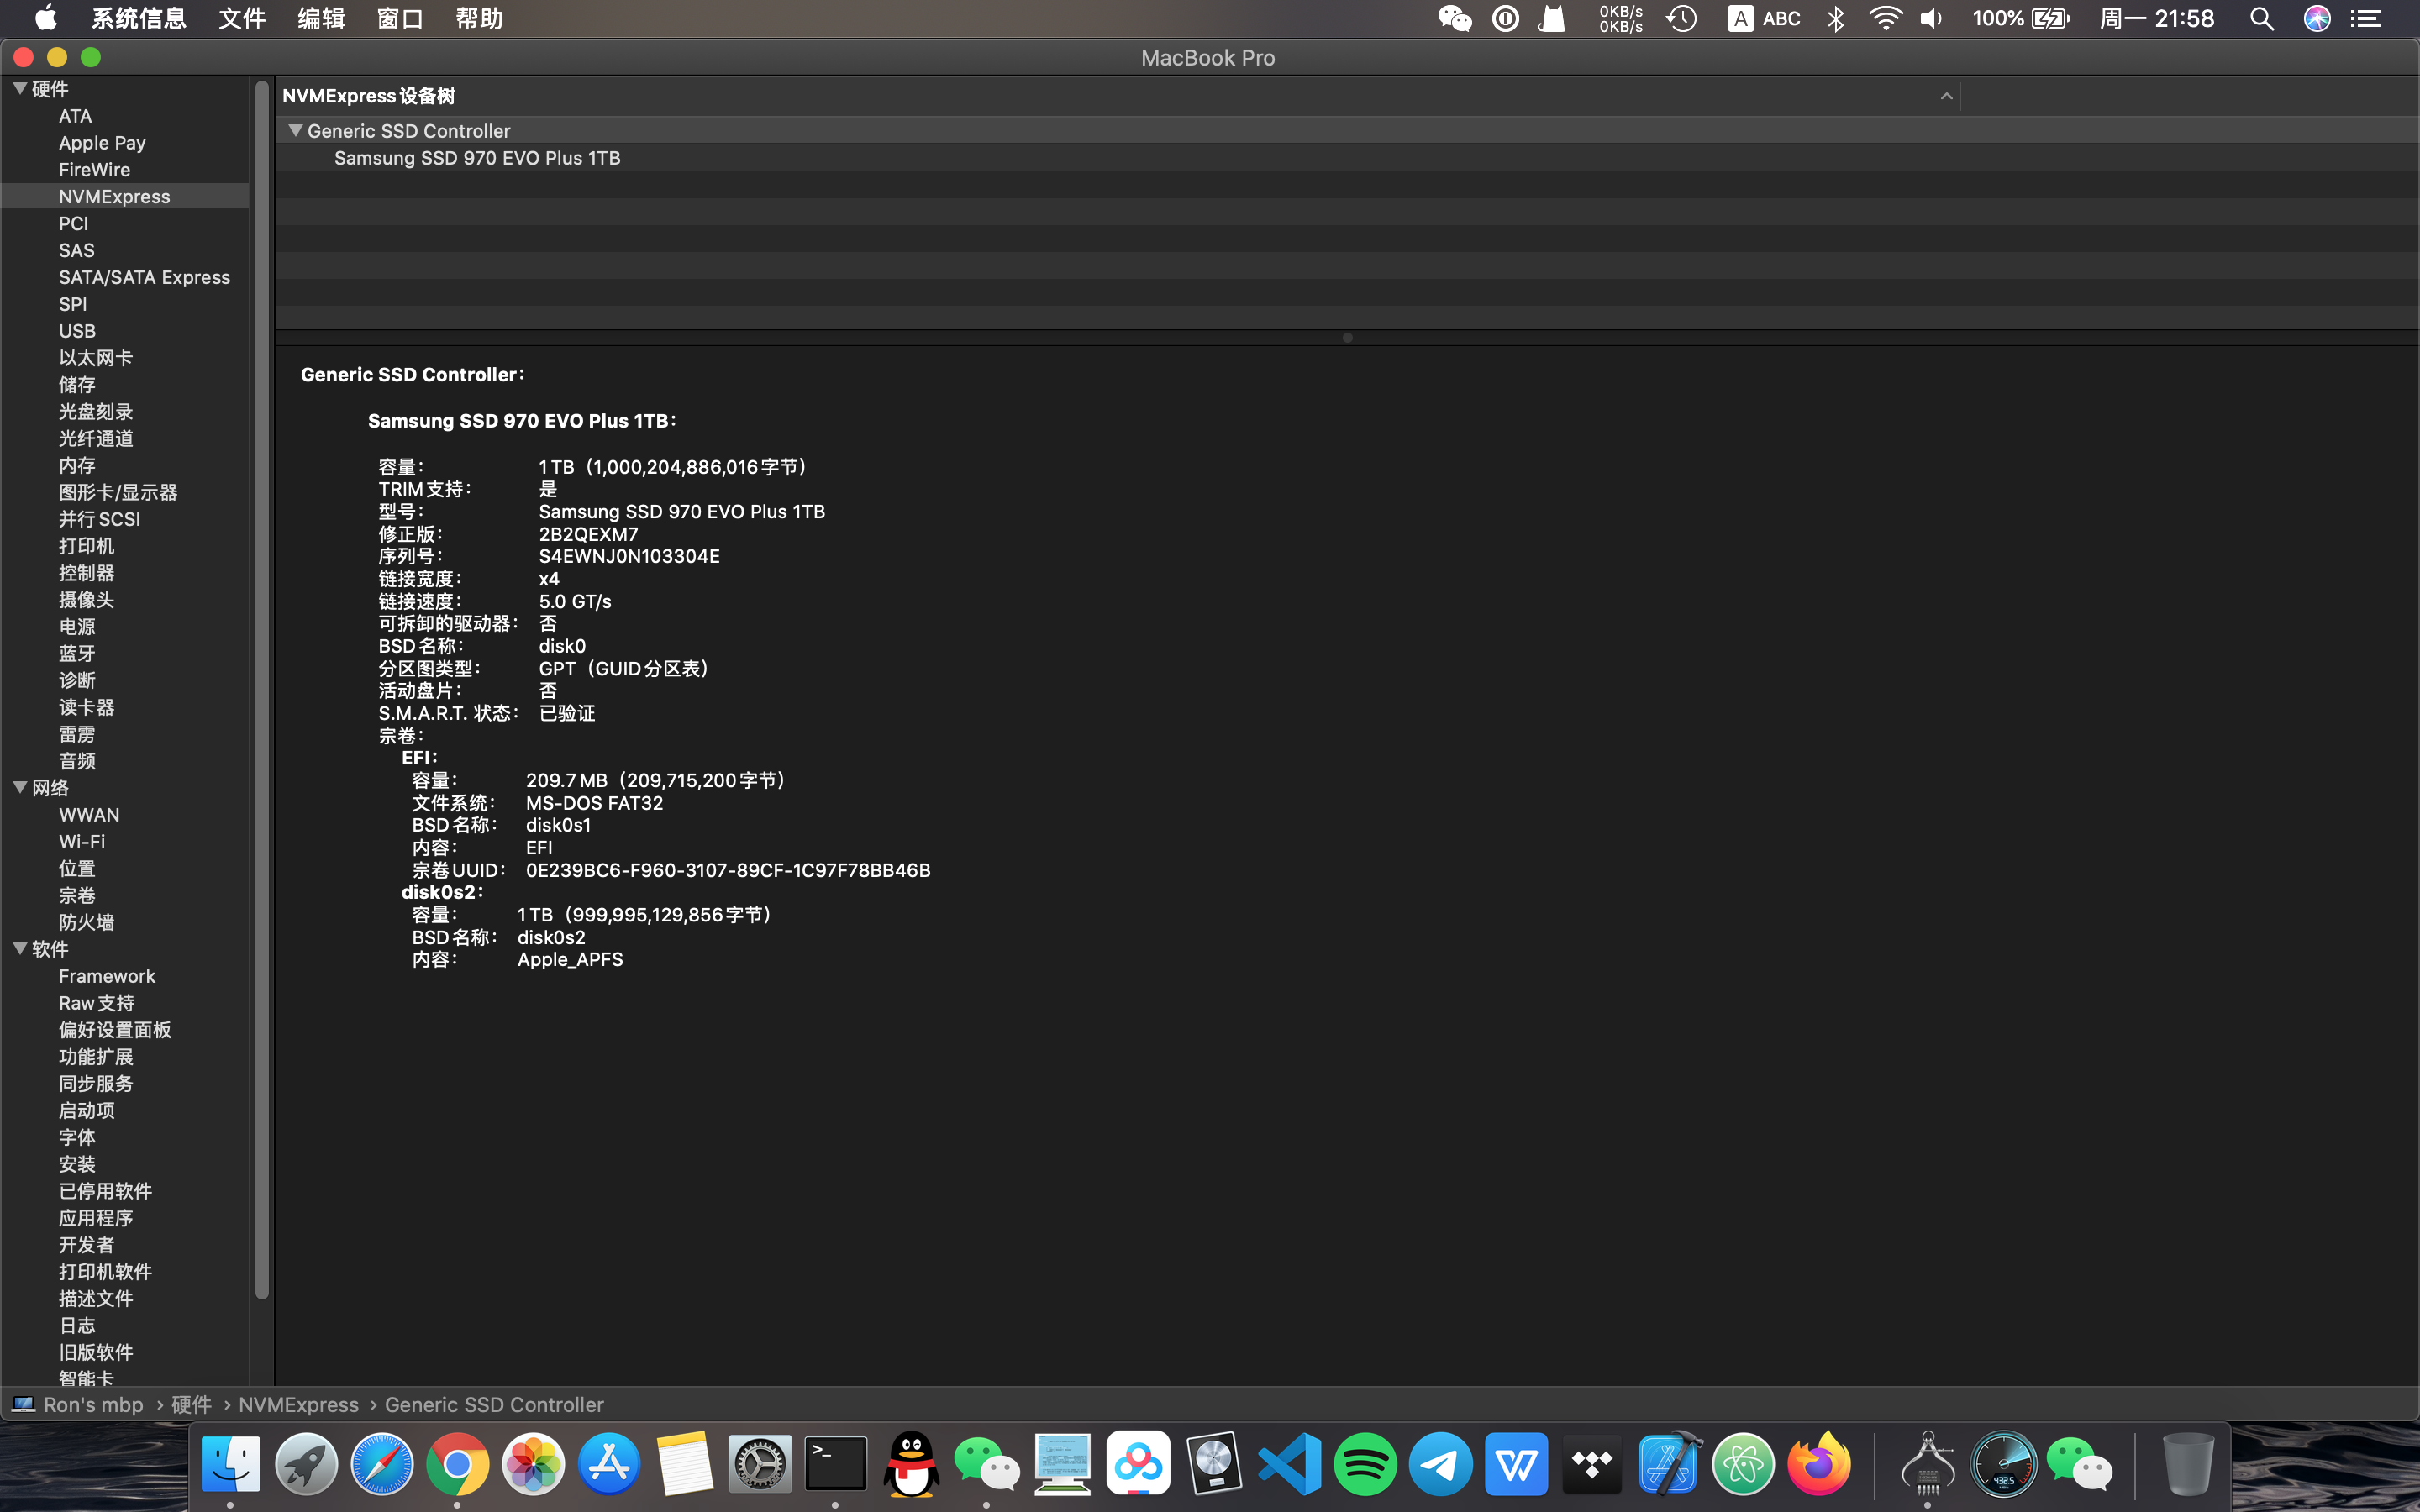Open the 文件 menu
This screenshot has height=1512, width=2420.
242,19
